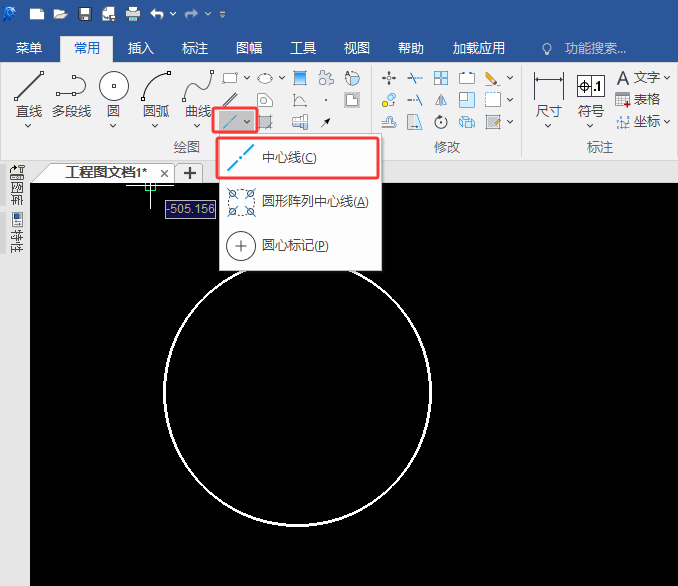Click the 尺寸 dimension button

tap(549, 95)
